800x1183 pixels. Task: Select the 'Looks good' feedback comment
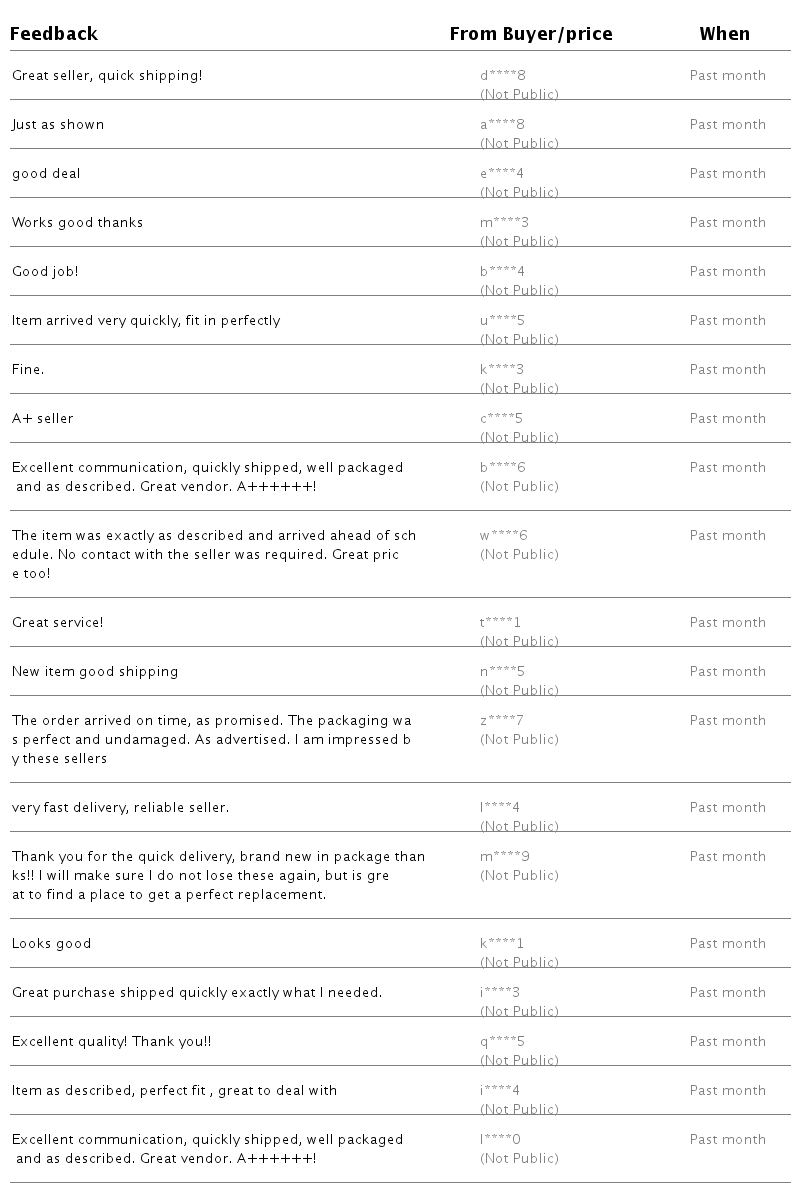(52, 944)
